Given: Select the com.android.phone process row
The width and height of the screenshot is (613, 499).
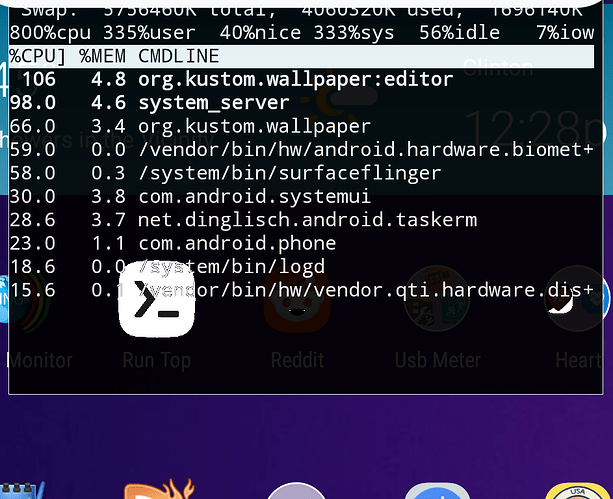Looking at the screenshot, I should coord(301,243).
